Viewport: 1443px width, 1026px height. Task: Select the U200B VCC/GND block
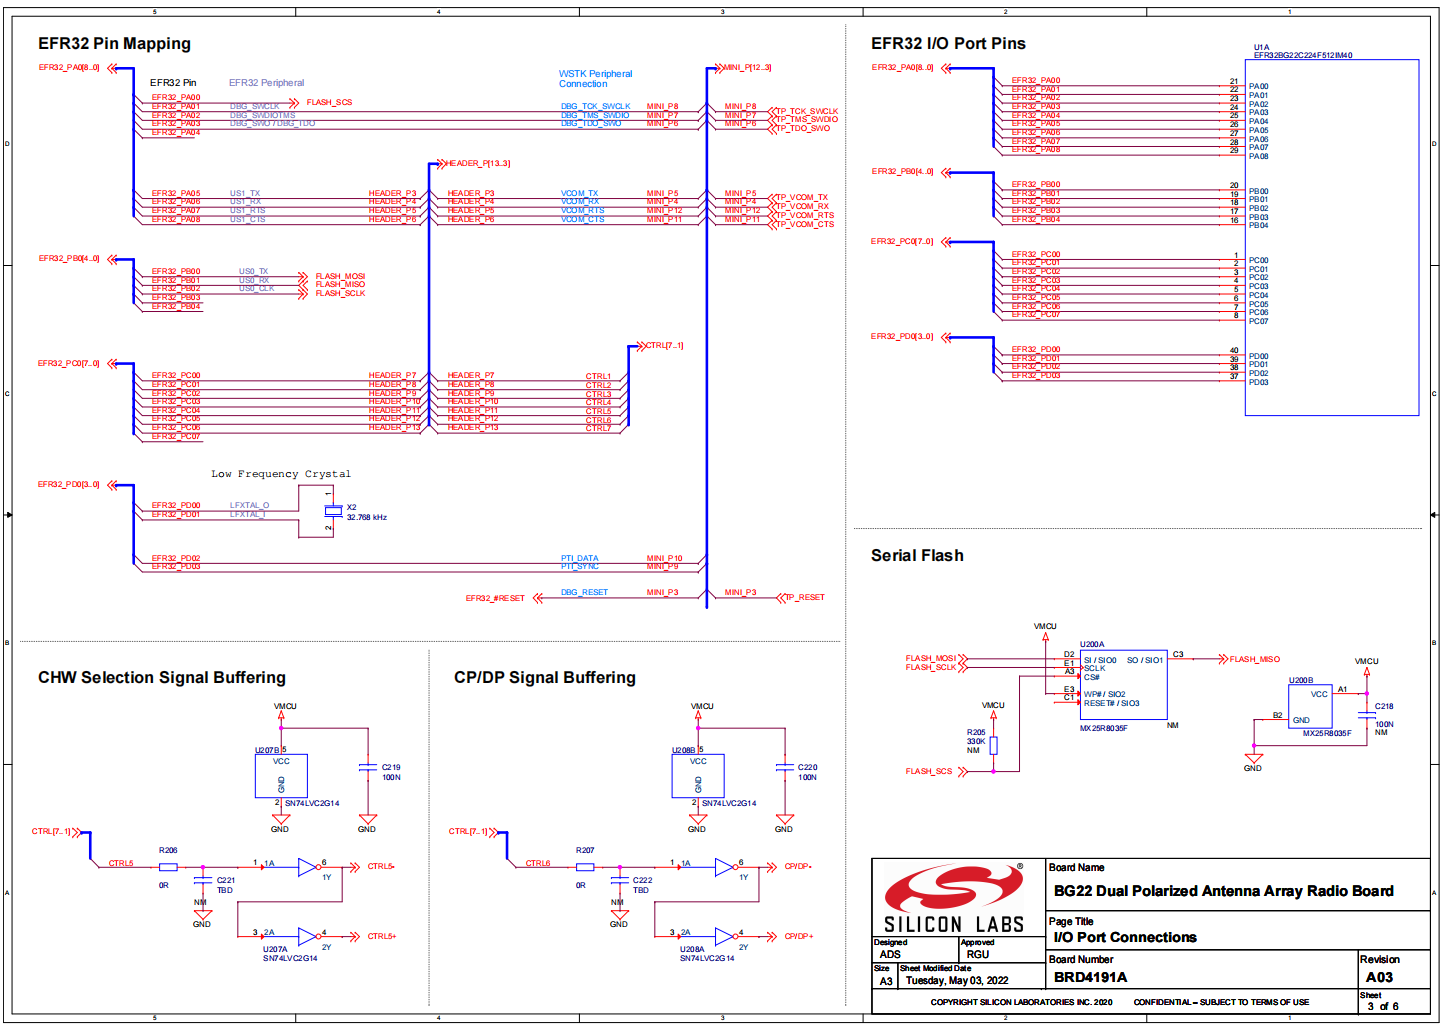(1310, 706)
